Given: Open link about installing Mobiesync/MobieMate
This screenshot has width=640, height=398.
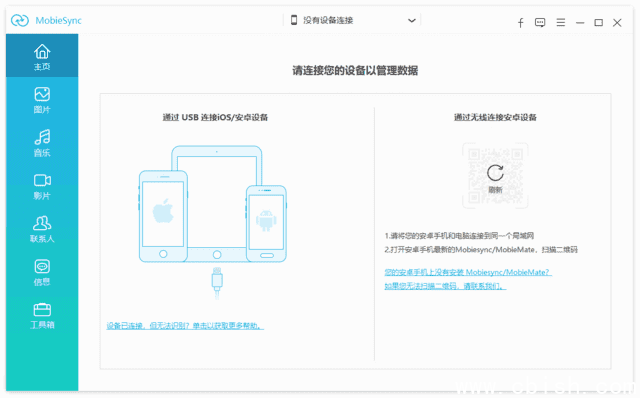Looking at the screenshot, I should point(468,272).
